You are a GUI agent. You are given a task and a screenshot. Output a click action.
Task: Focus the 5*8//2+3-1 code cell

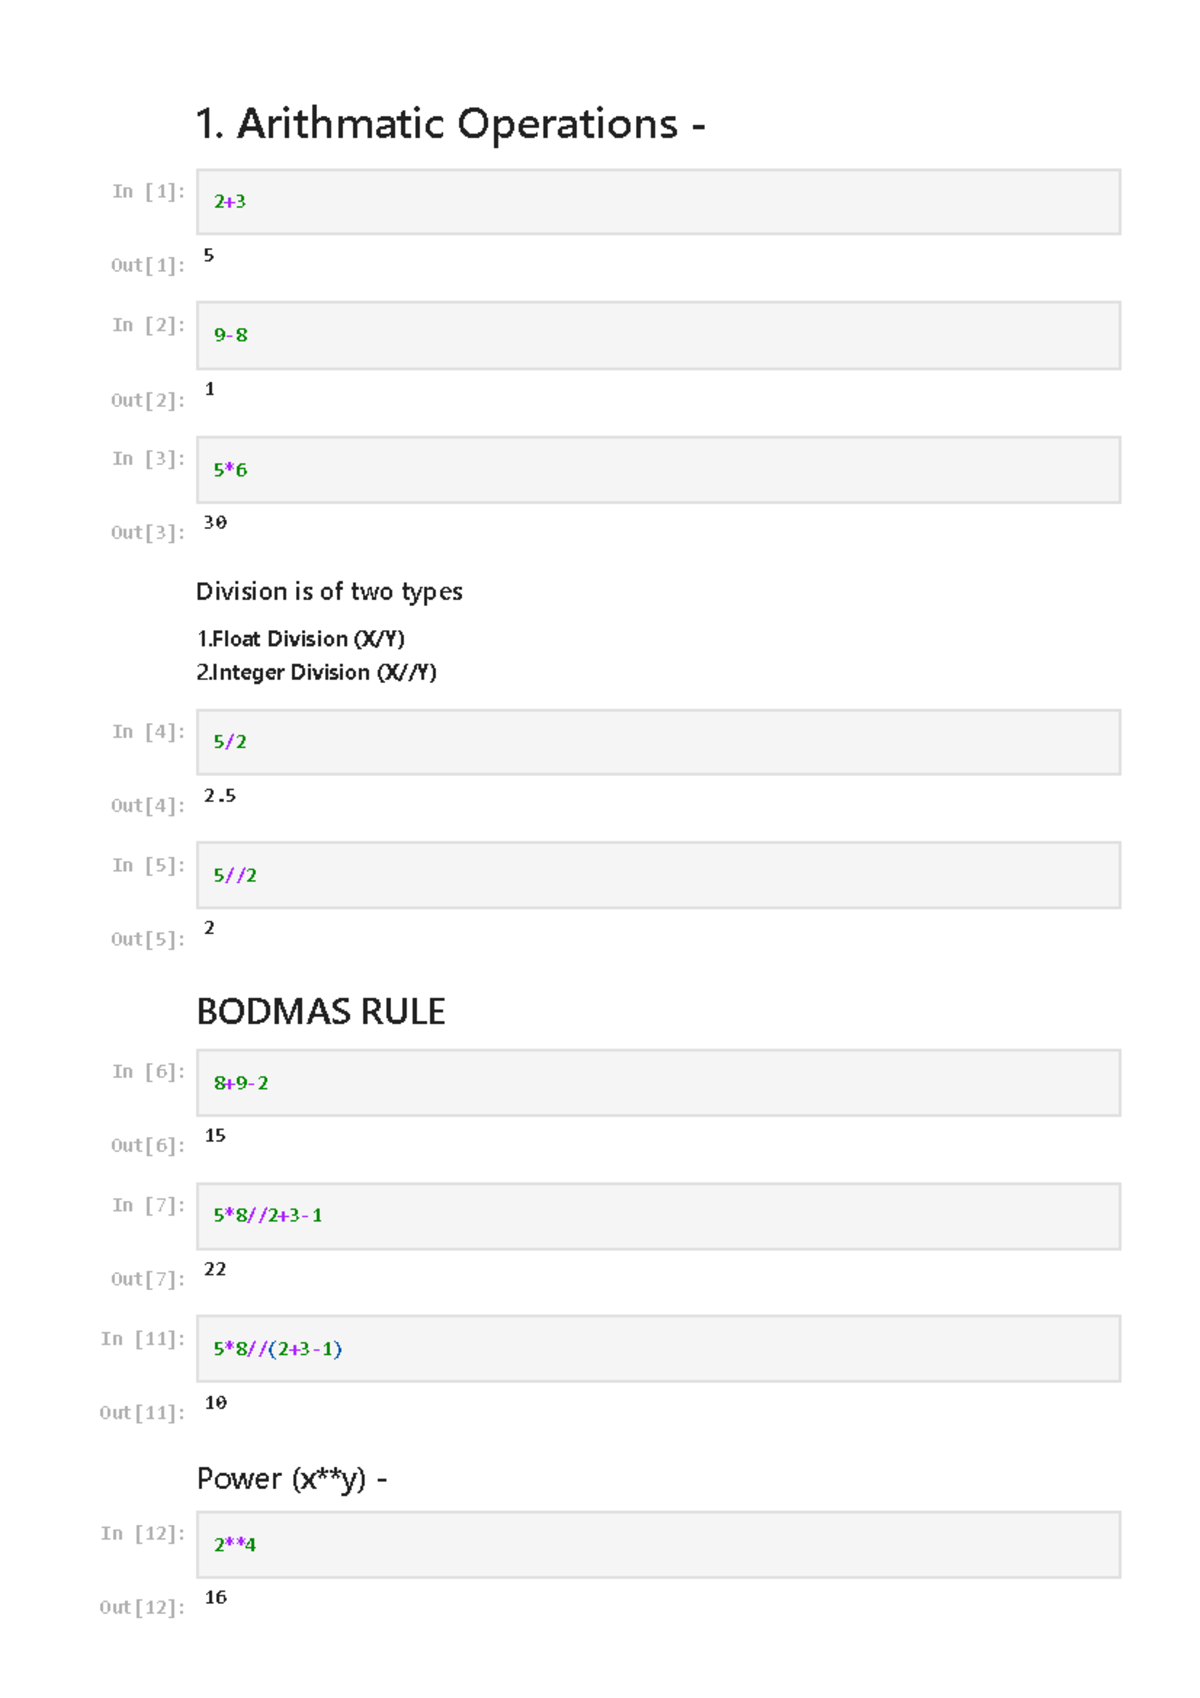coord(657,1216)
